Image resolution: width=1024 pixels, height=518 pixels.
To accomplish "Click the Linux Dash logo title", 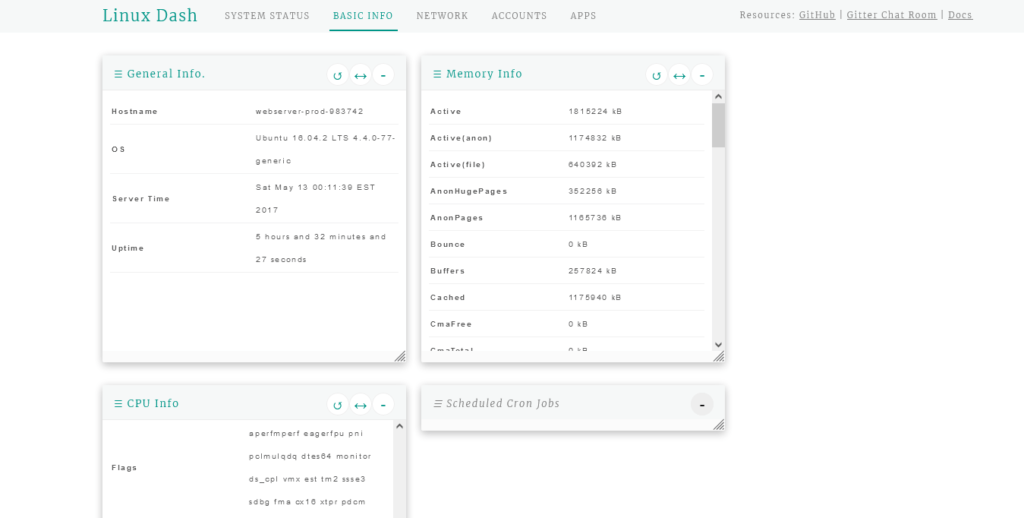I will 150,15.
